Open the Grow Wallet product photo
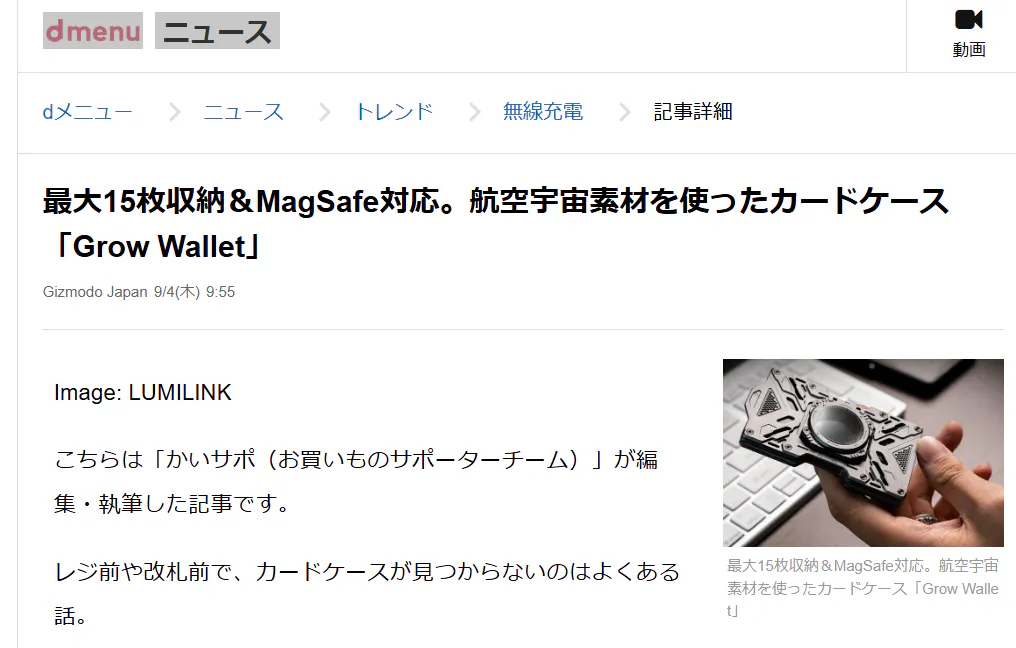 tap(863, 452)
